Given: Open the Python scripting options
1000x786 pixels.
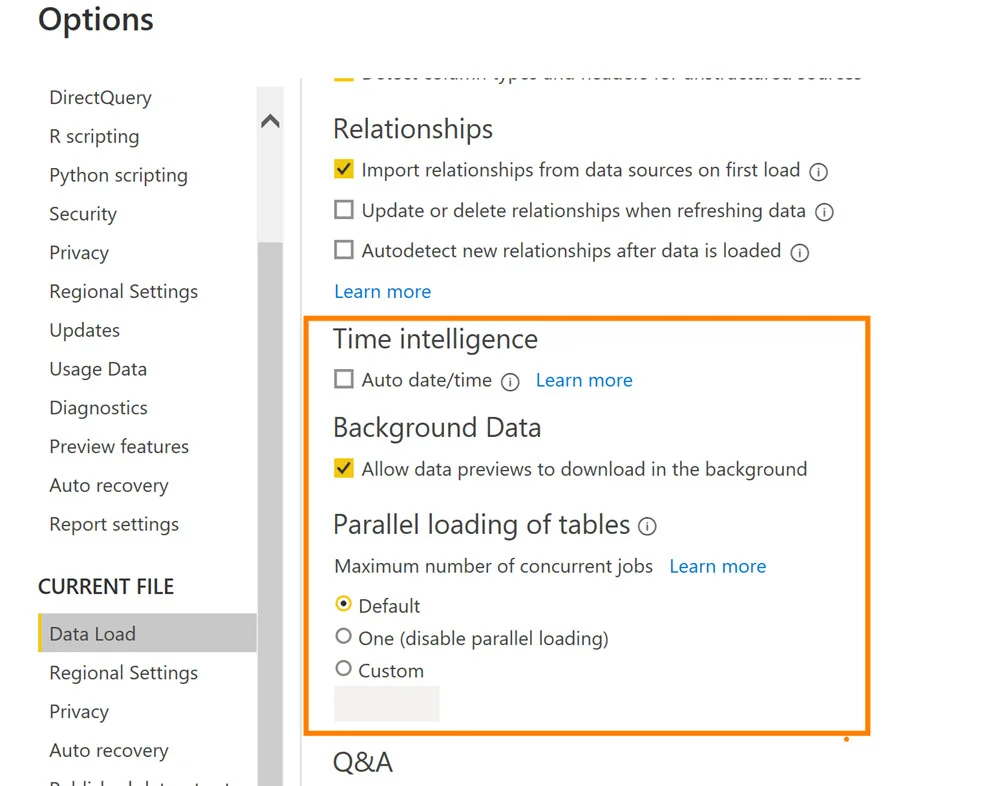Looking at the screenshot, I should [x=118, y=175].
